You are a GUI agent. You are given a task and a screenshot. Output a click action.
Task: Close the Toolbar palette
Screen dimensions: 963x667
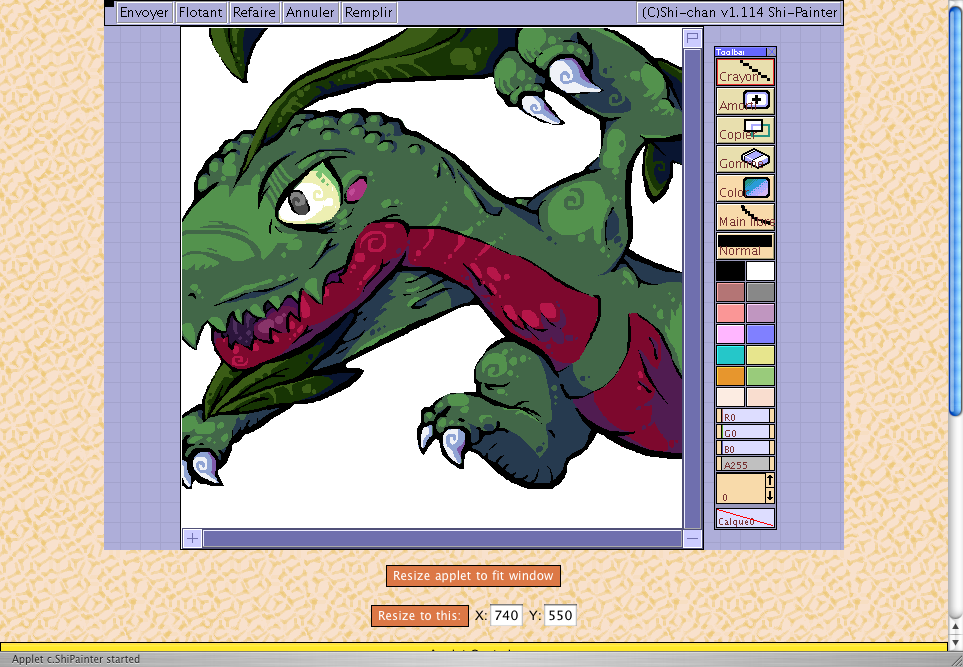[771, 52]
